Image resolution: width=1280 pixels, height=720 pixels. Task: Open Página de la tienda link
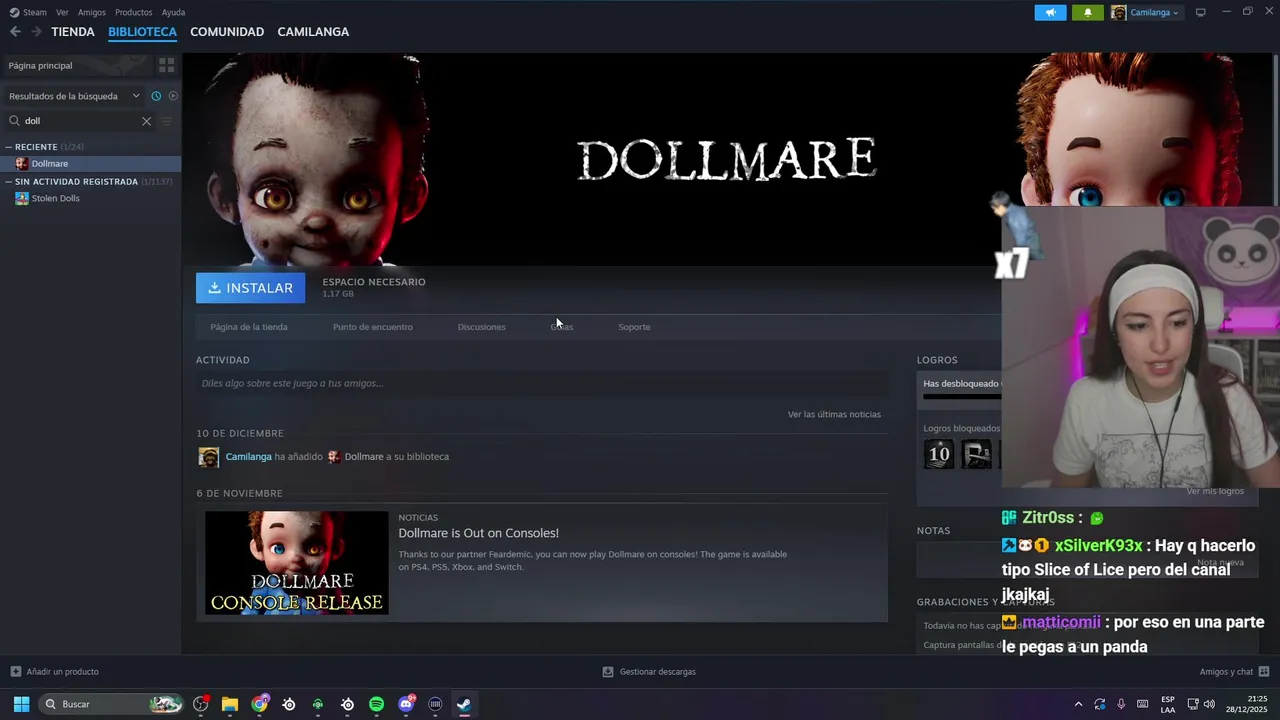[x=249, y=327]
